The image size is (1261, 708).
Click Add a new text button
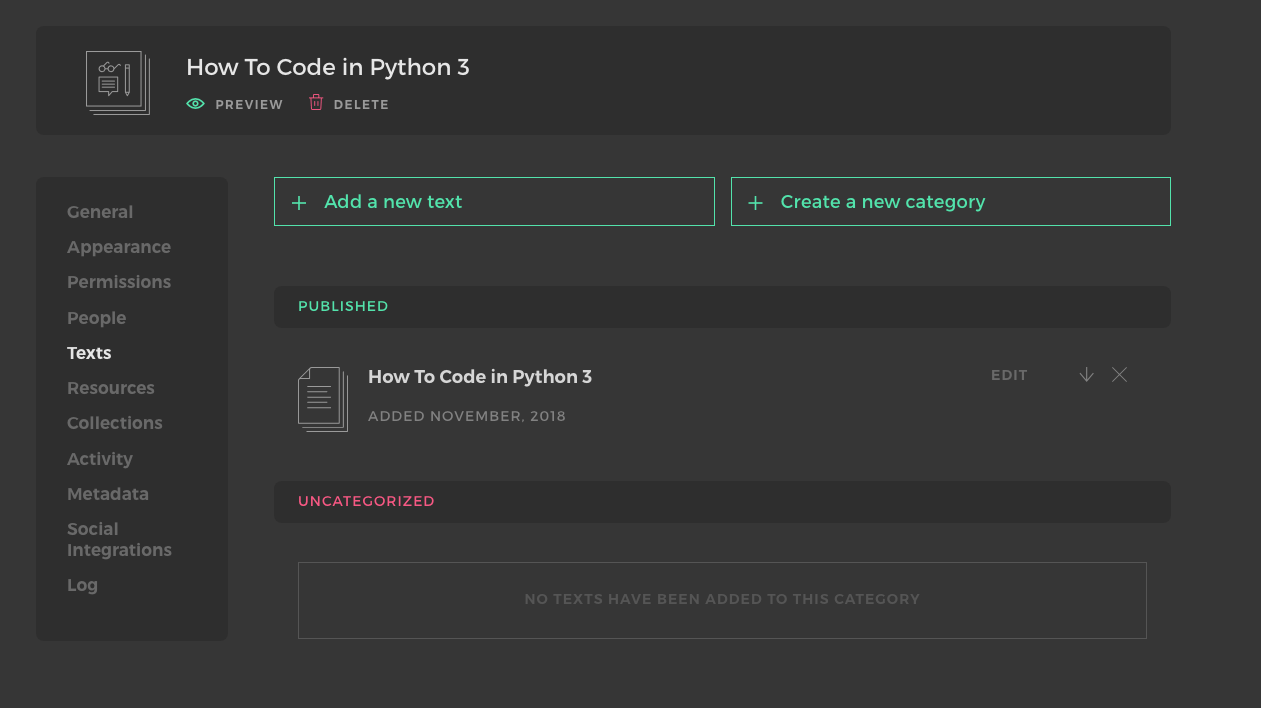(x=494, y=201)
